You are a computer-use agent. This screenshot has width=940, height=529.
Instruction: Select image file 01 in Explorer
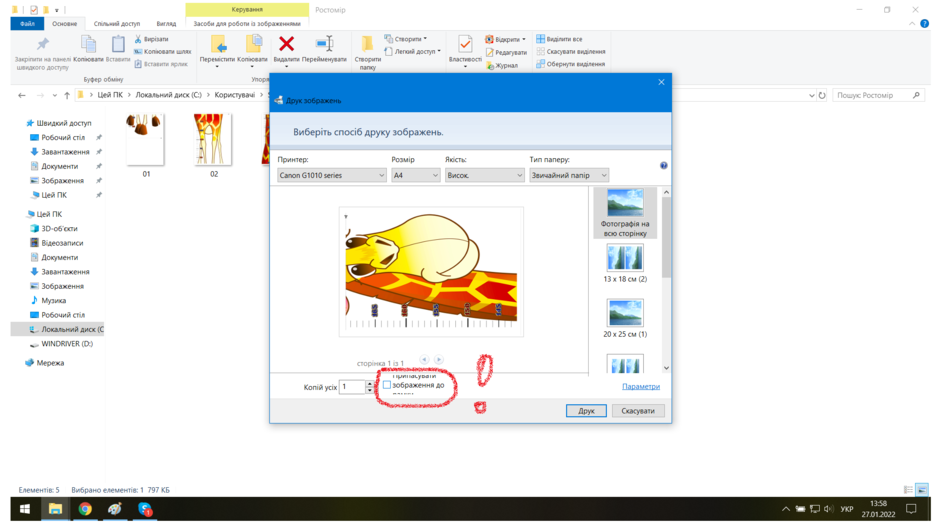click(146, 146)
